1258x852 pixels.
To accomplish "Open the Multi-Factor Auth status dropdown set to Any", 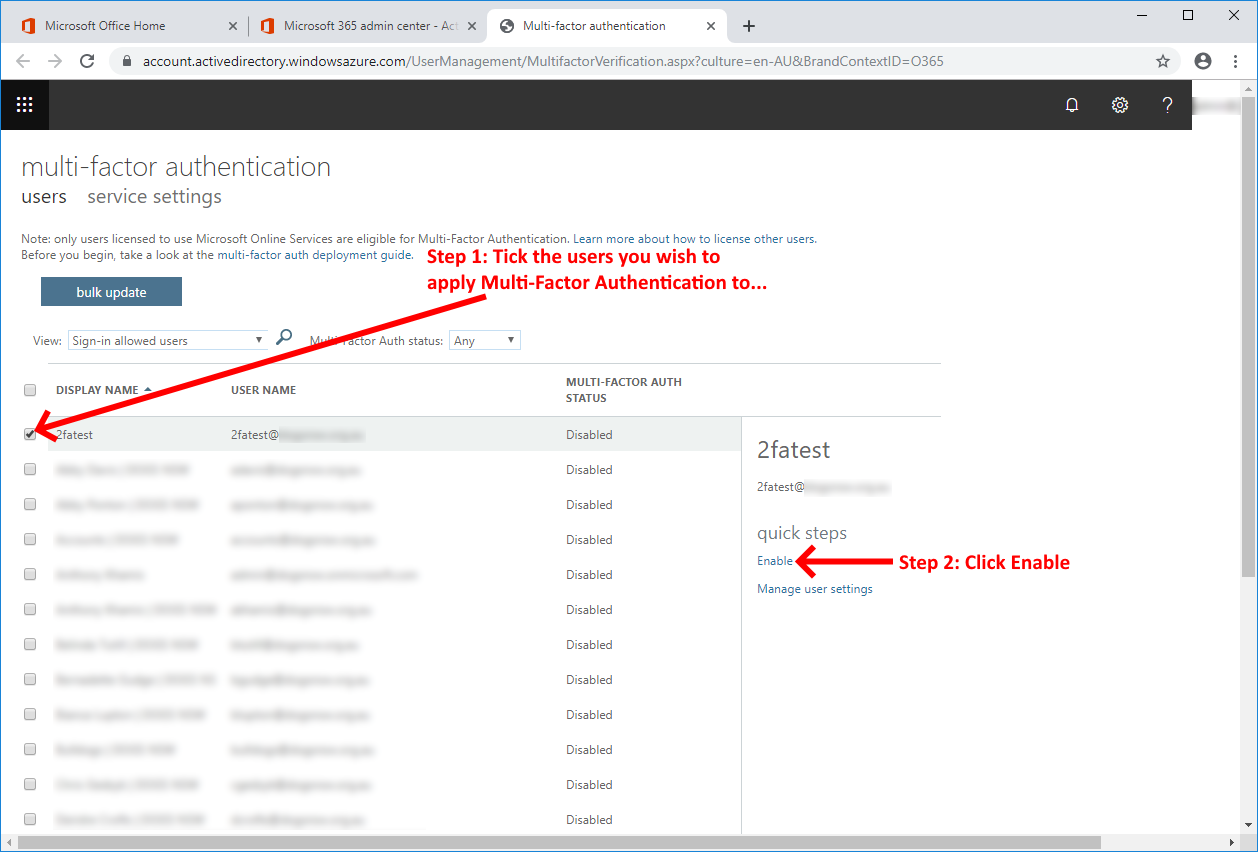I will [485, 341].
